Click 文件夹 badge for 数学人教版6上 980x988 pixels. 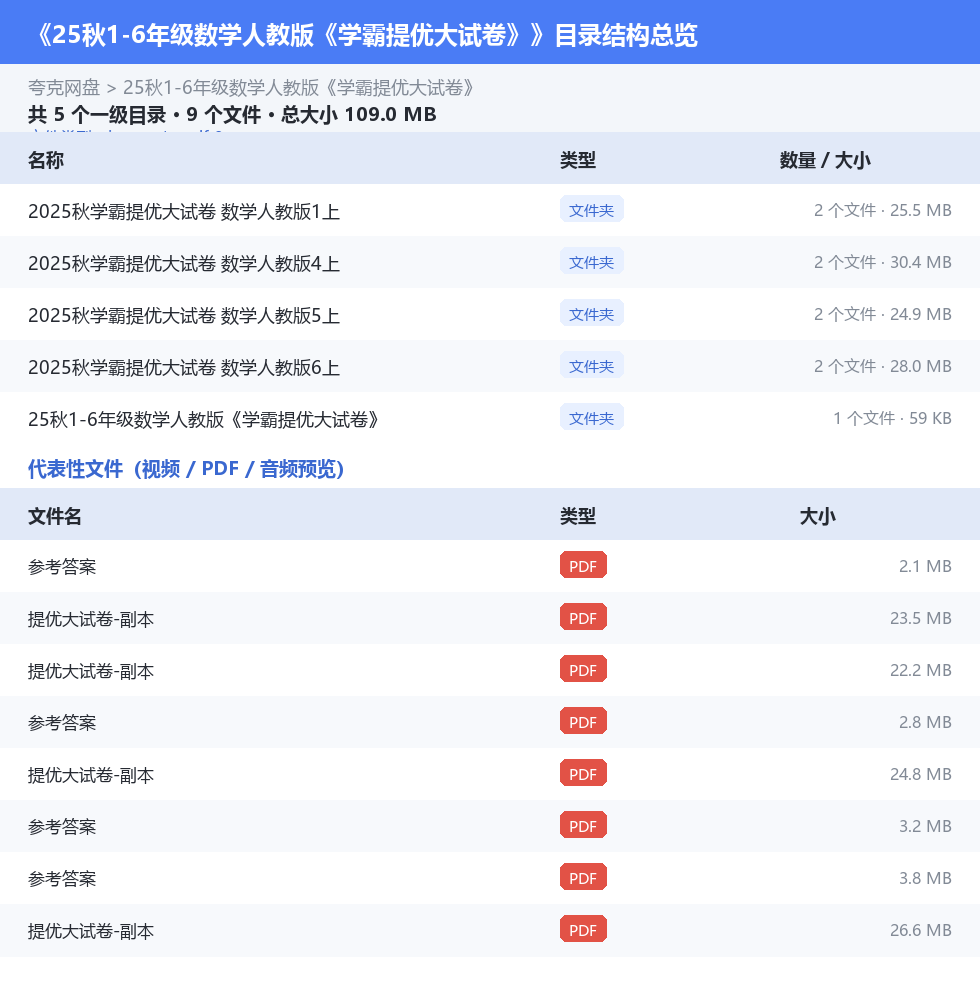coord(592,365)
